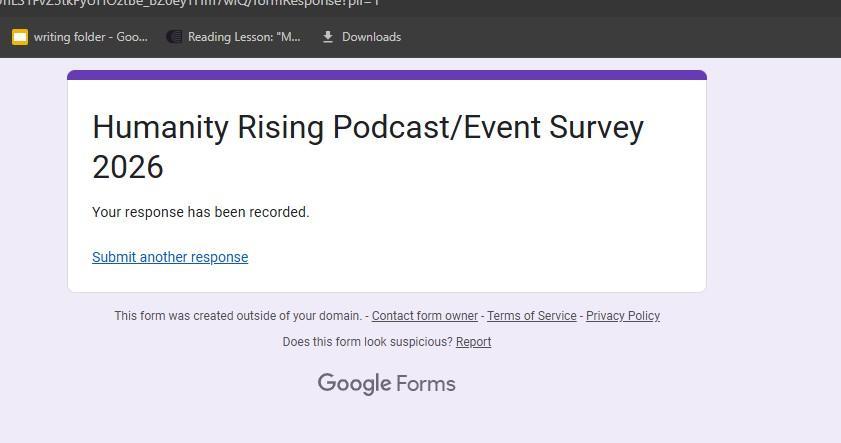Open the "writing folder - Goo..." bookmark label
Screen dimensions: 841x443
point(90,37)
